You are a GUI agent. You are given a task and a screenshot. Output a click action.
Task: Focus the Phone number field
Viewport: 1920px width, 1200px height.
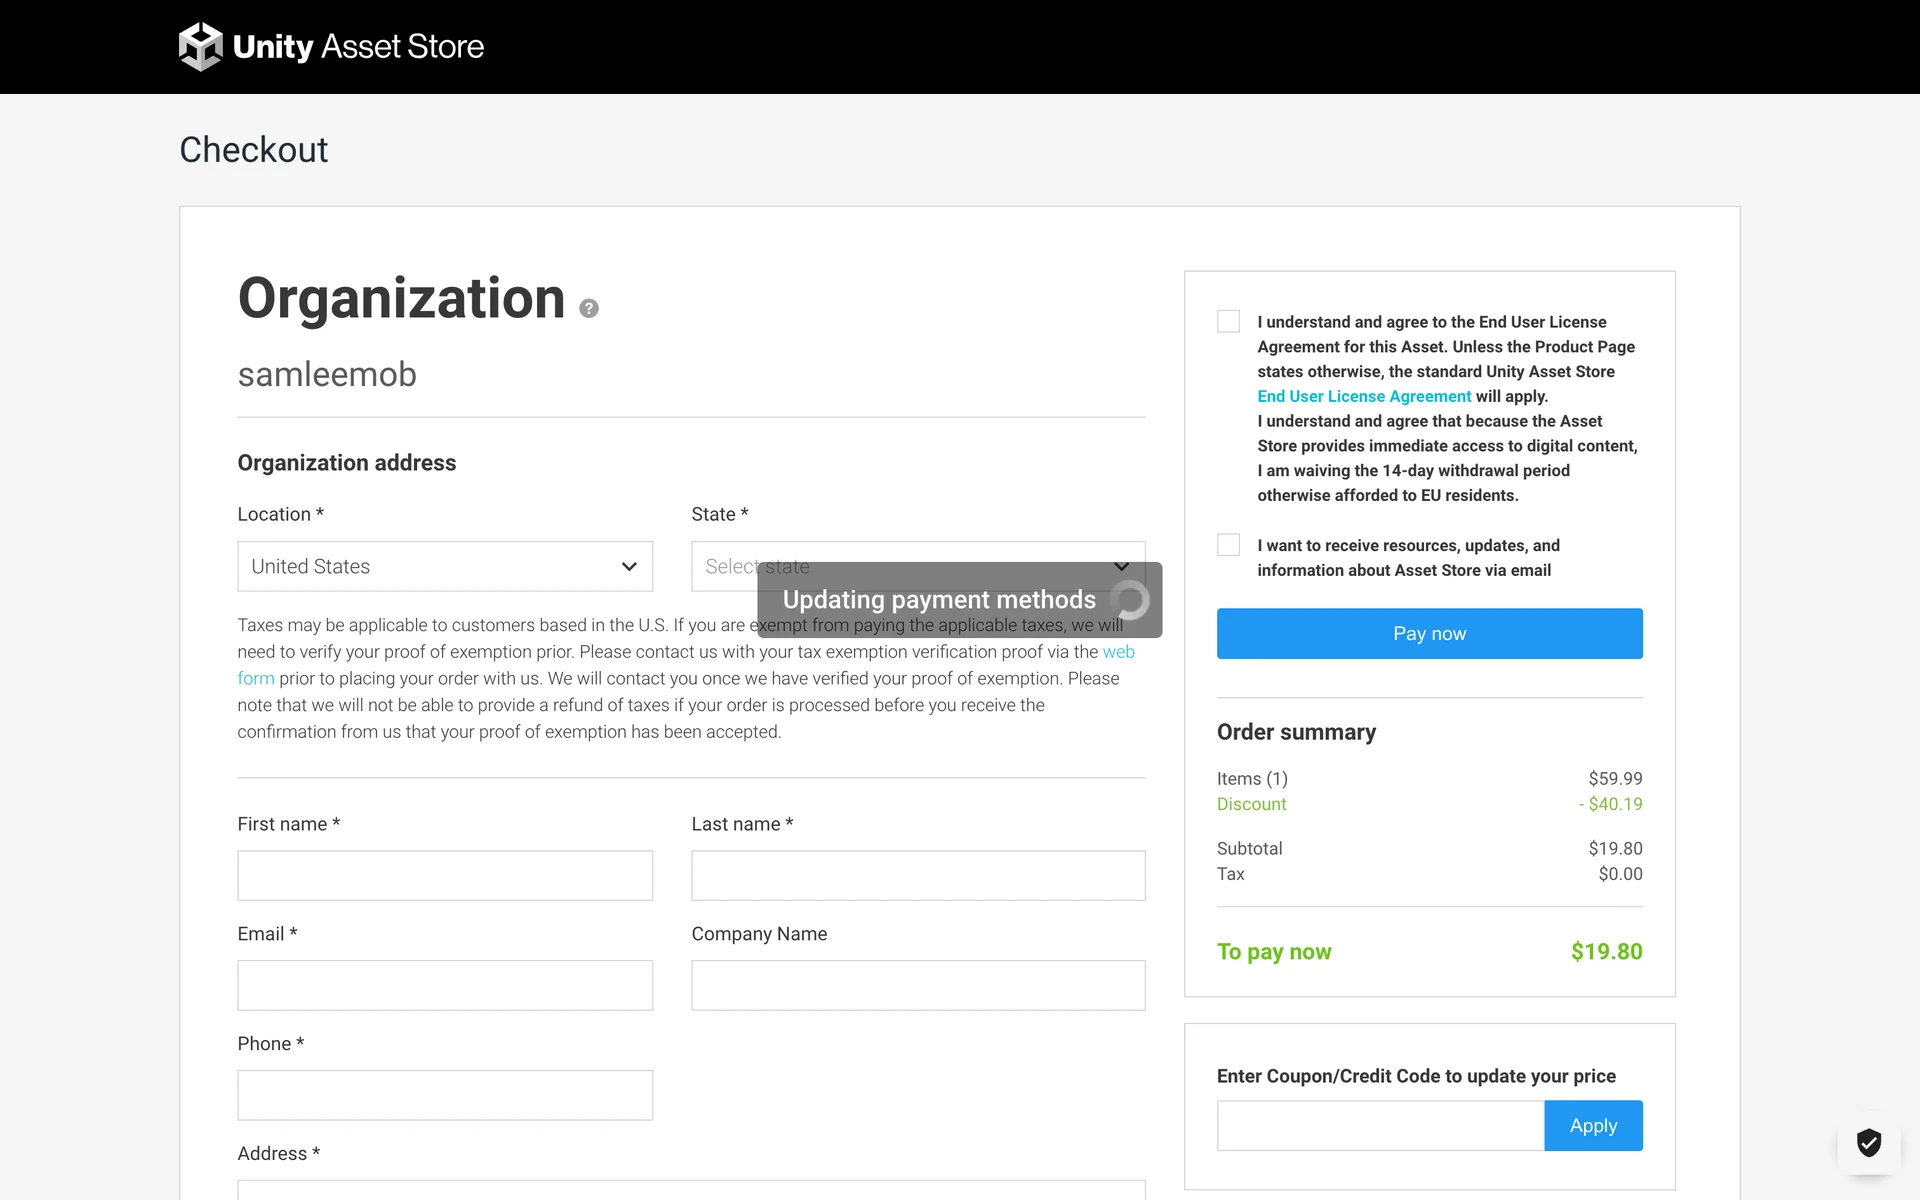point(445,1095)
